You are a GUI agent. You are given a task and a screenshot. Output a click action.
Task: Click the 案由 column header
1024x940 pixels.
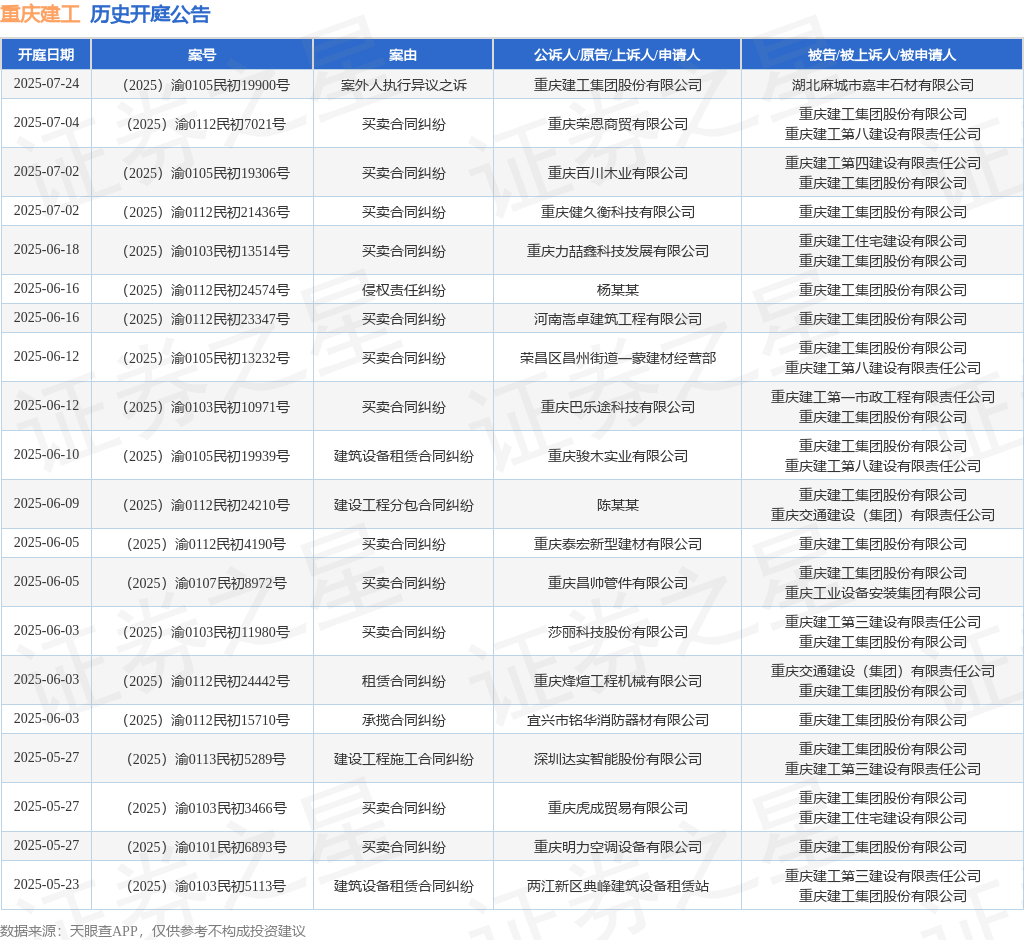coord(403,55)
